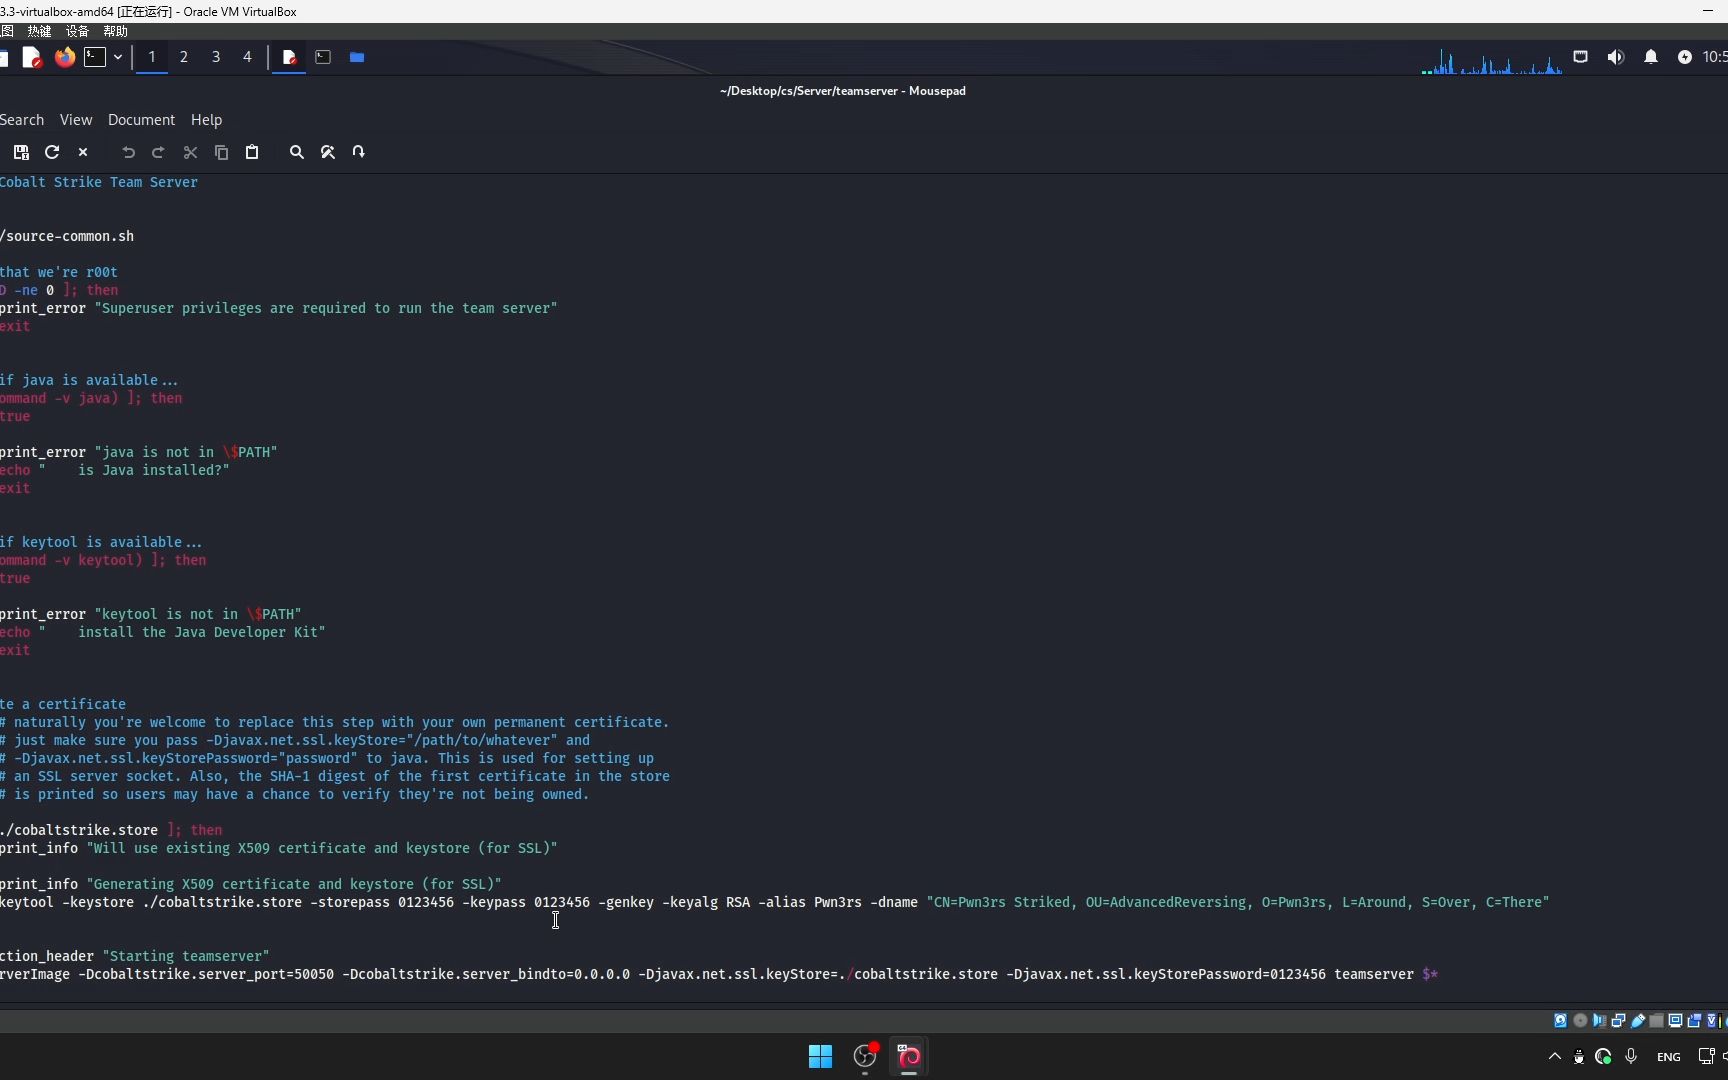
Task: Click "-alias Pwn3rs" in the keytool line
Action: click(x=810, y=902)
